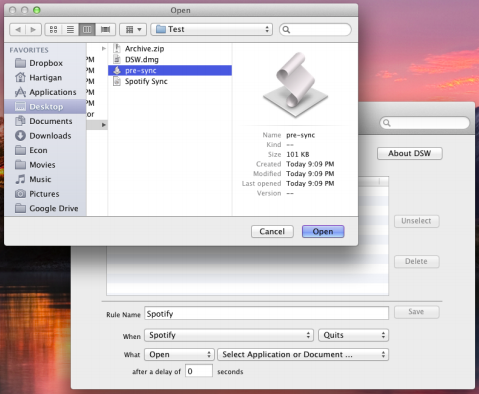The image size is (479, 394).
Task: Confirm with the Open button
Action: [x=323, y=232]
